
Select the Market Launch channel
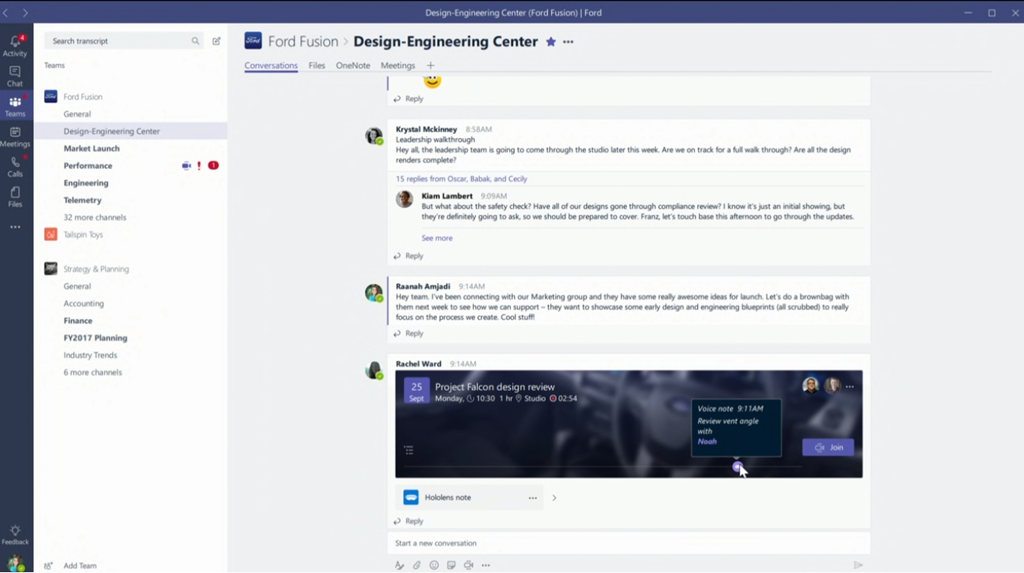pos(91,148)
